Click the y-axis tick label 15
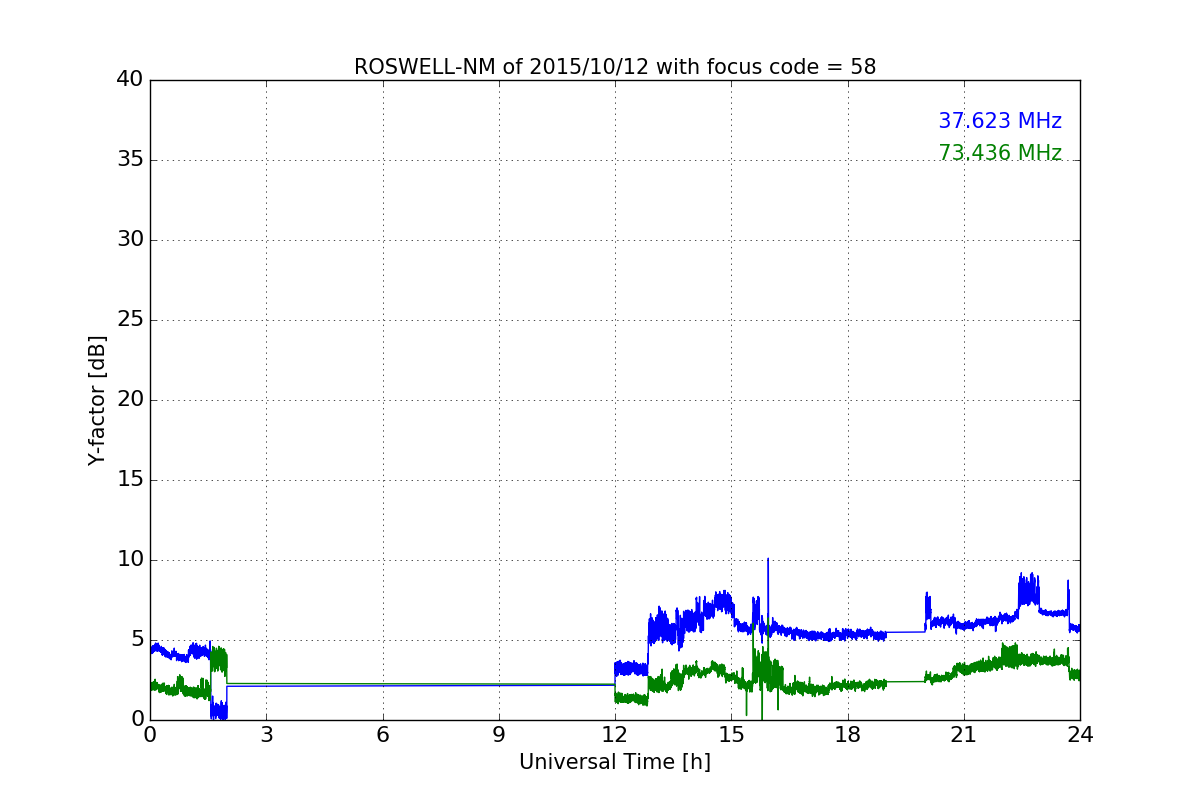 130,480
